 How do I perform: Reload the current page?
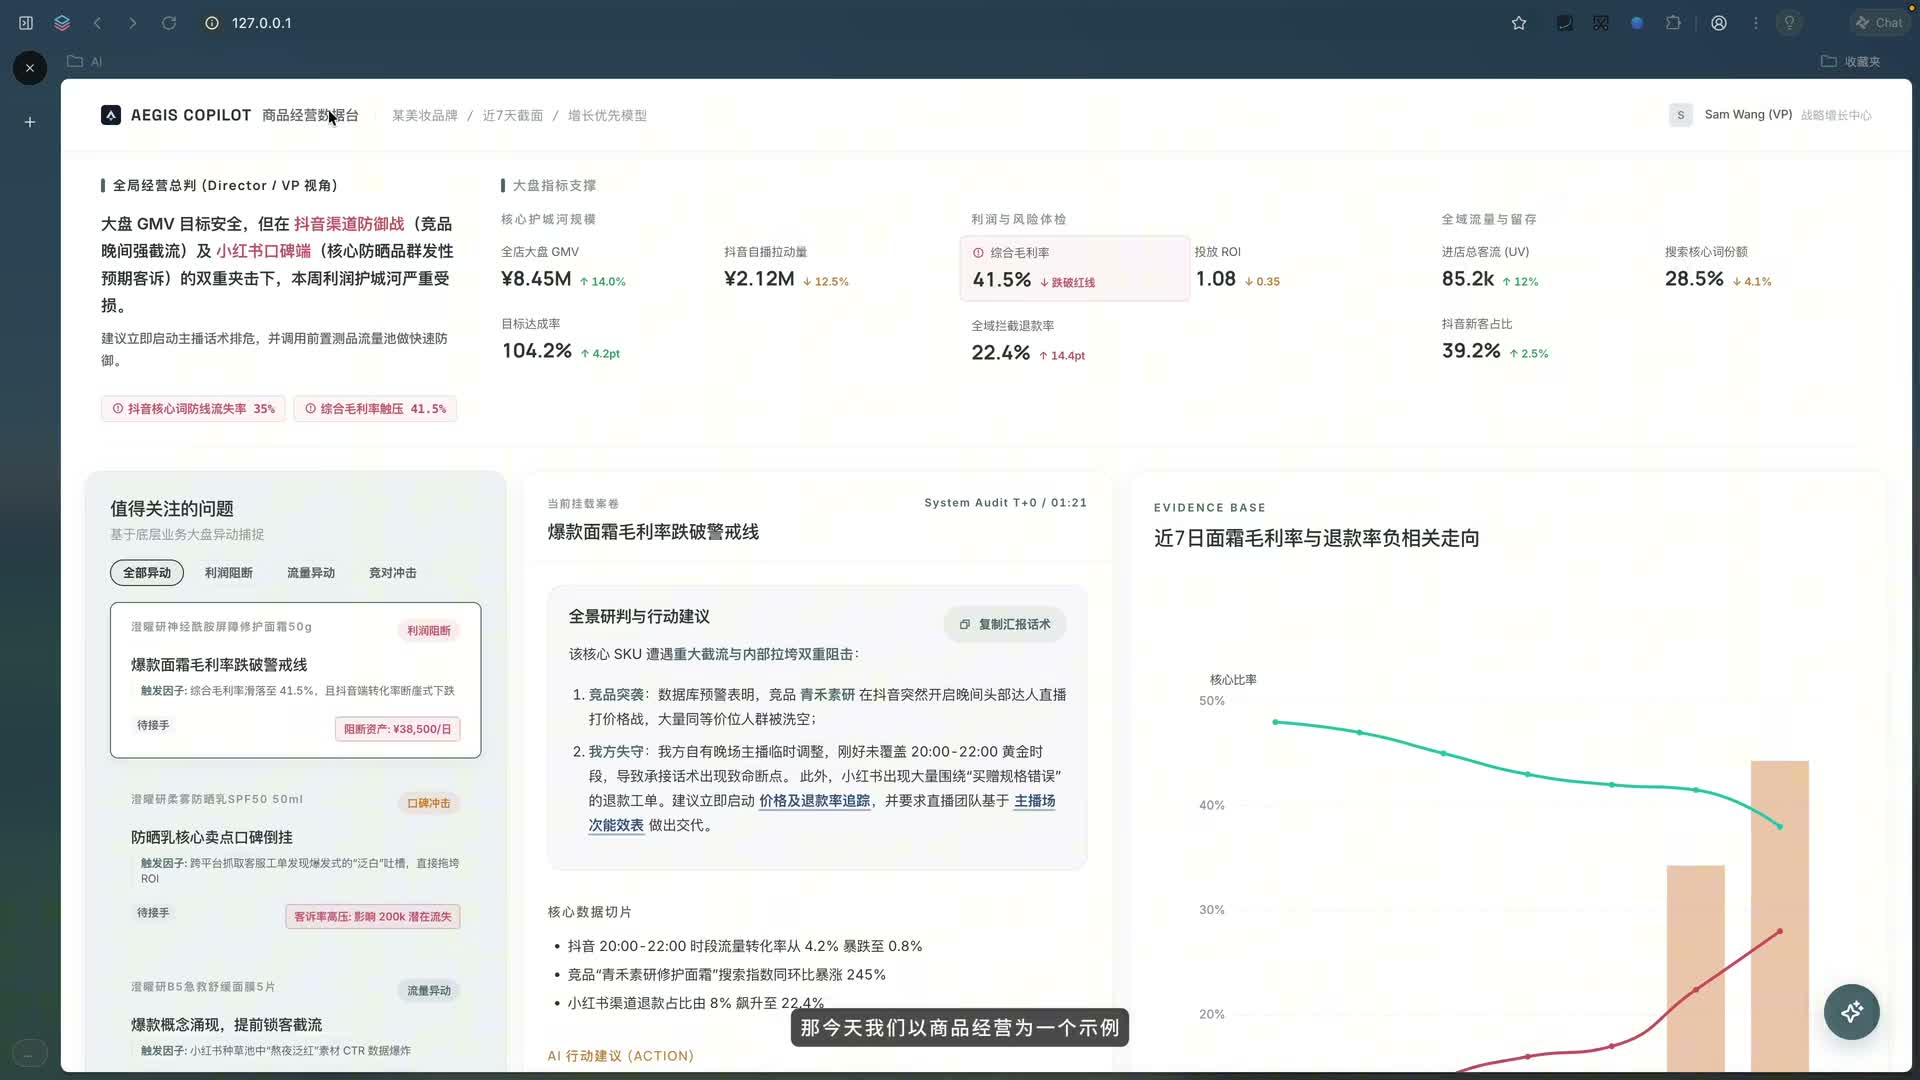tap(169, 22)
